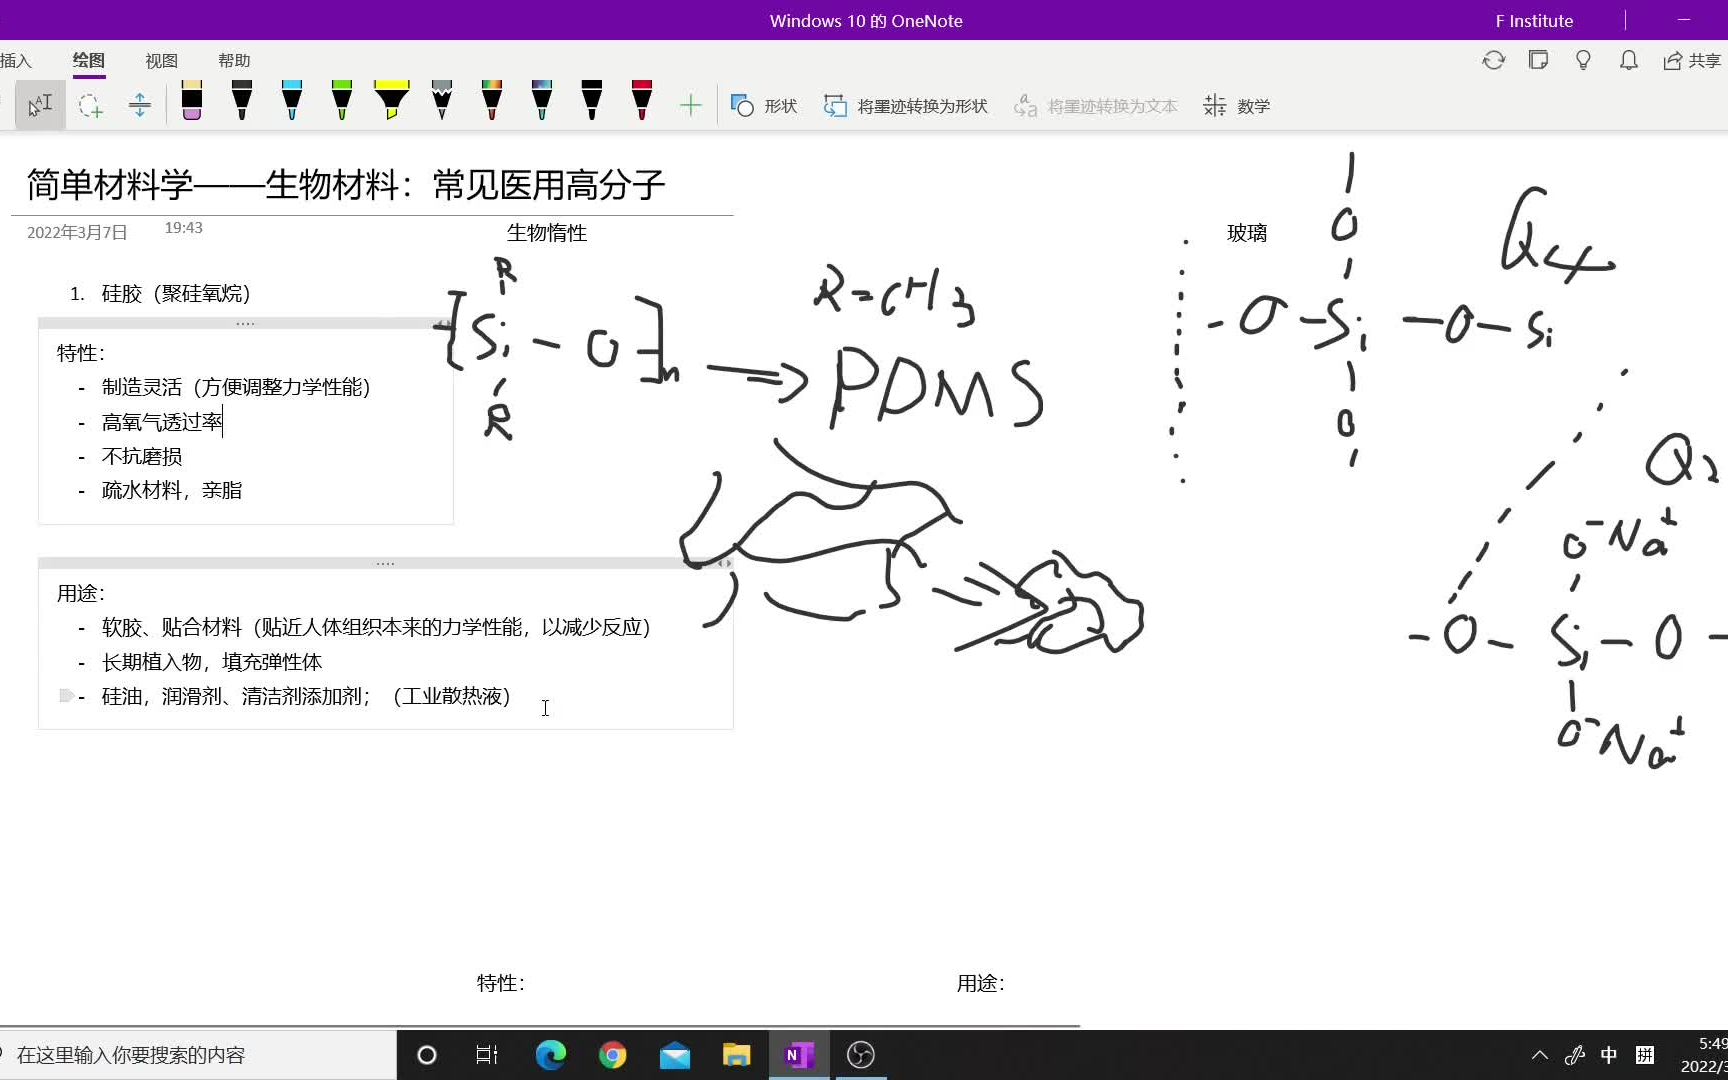The height and width of the screenshot is (1080, 1728).
Task: Open notification bell in title bar
Action: coord(1627,60)
